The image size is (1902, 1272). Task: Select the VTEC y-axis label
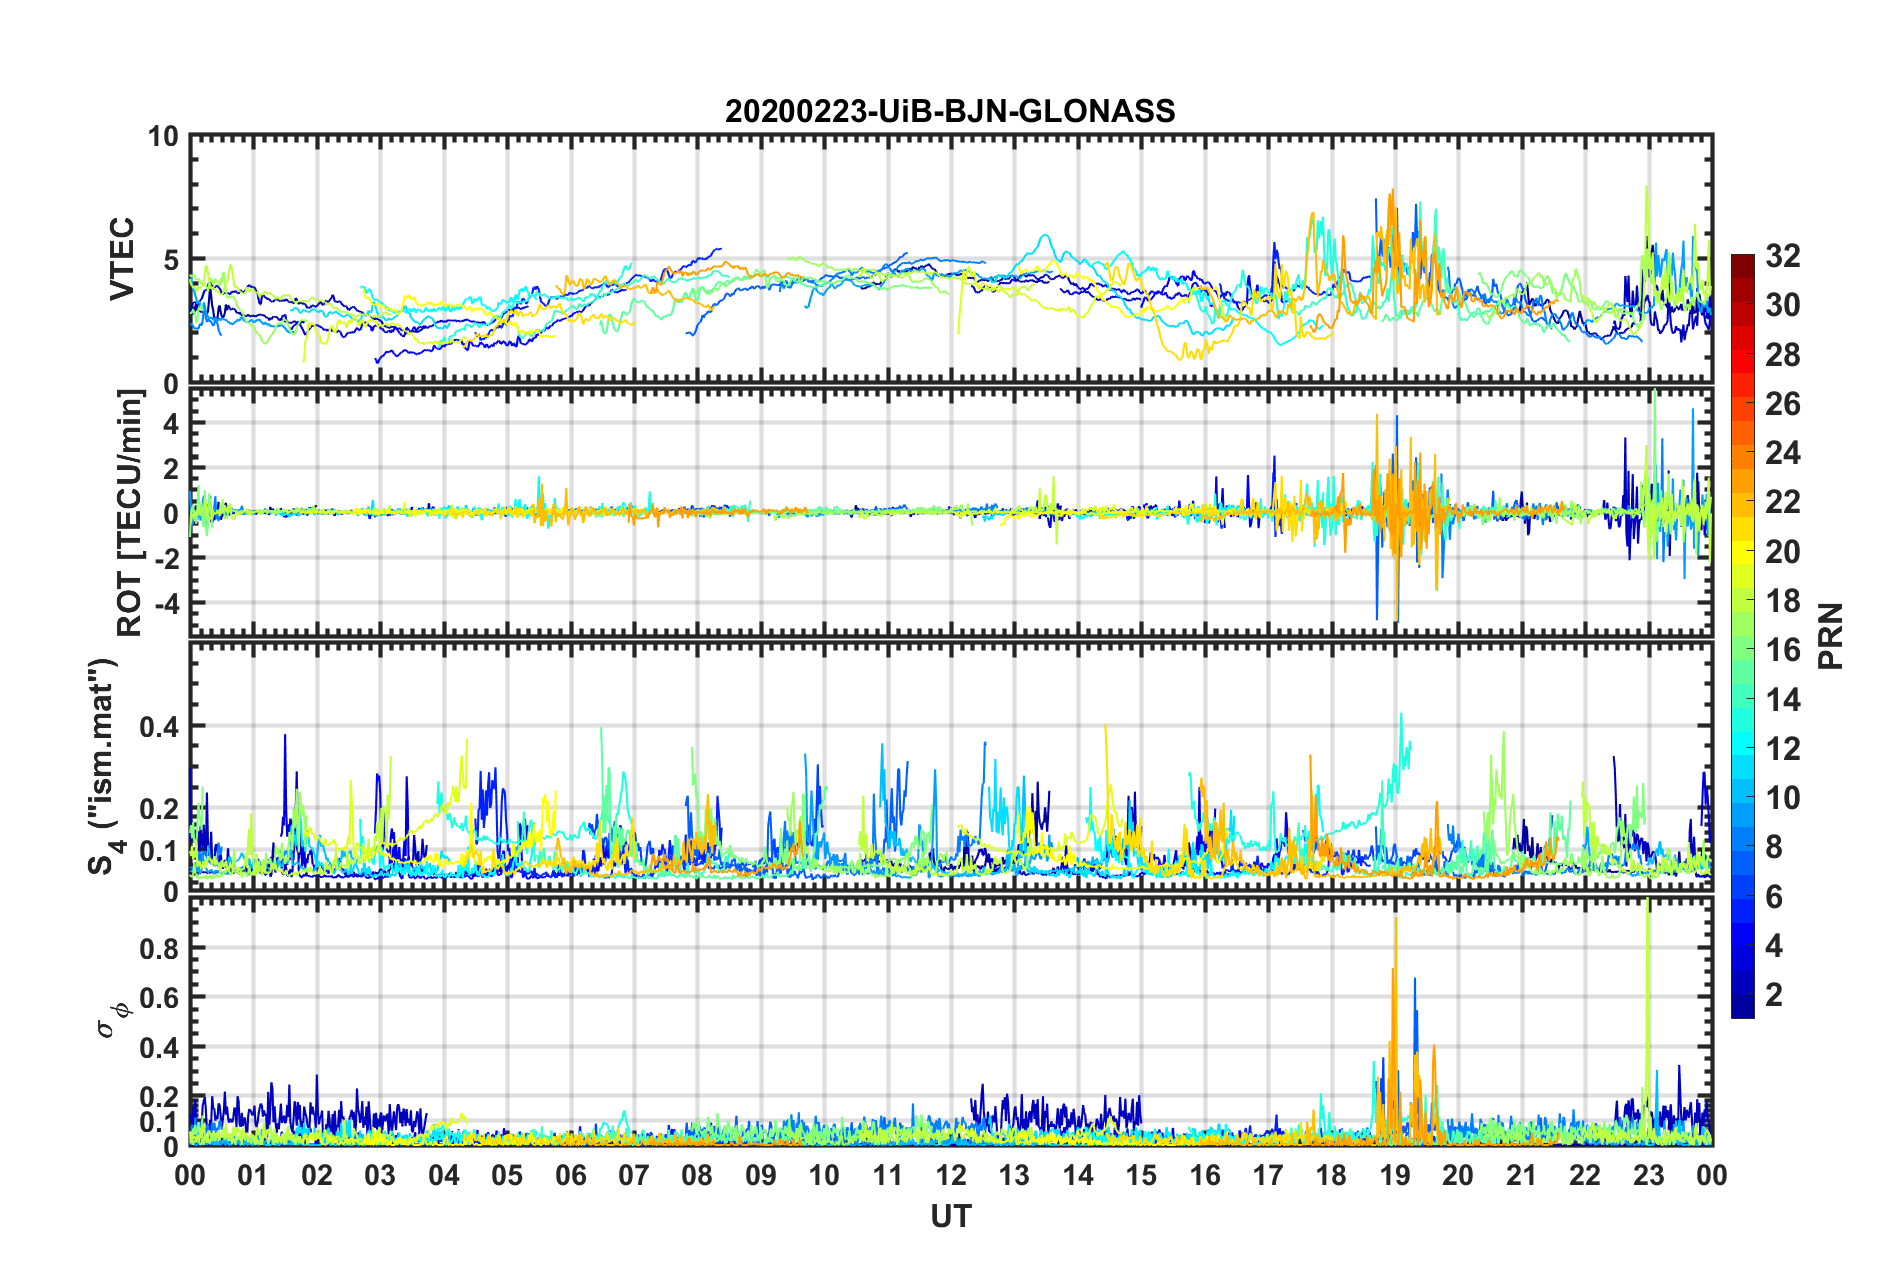[x=121, y=259]
